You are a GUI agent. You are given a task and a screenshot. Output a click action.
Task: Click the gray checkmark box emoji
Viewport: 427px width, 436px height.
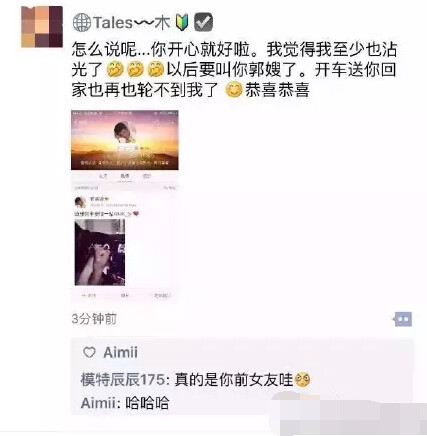[203, 22]
